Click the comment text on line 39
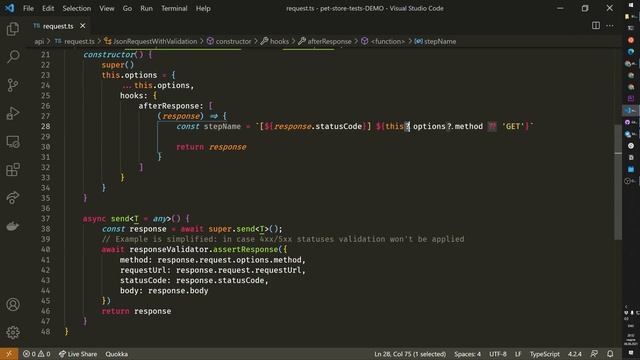The width and height of the screenshot is (640, 360). point(283,239)
